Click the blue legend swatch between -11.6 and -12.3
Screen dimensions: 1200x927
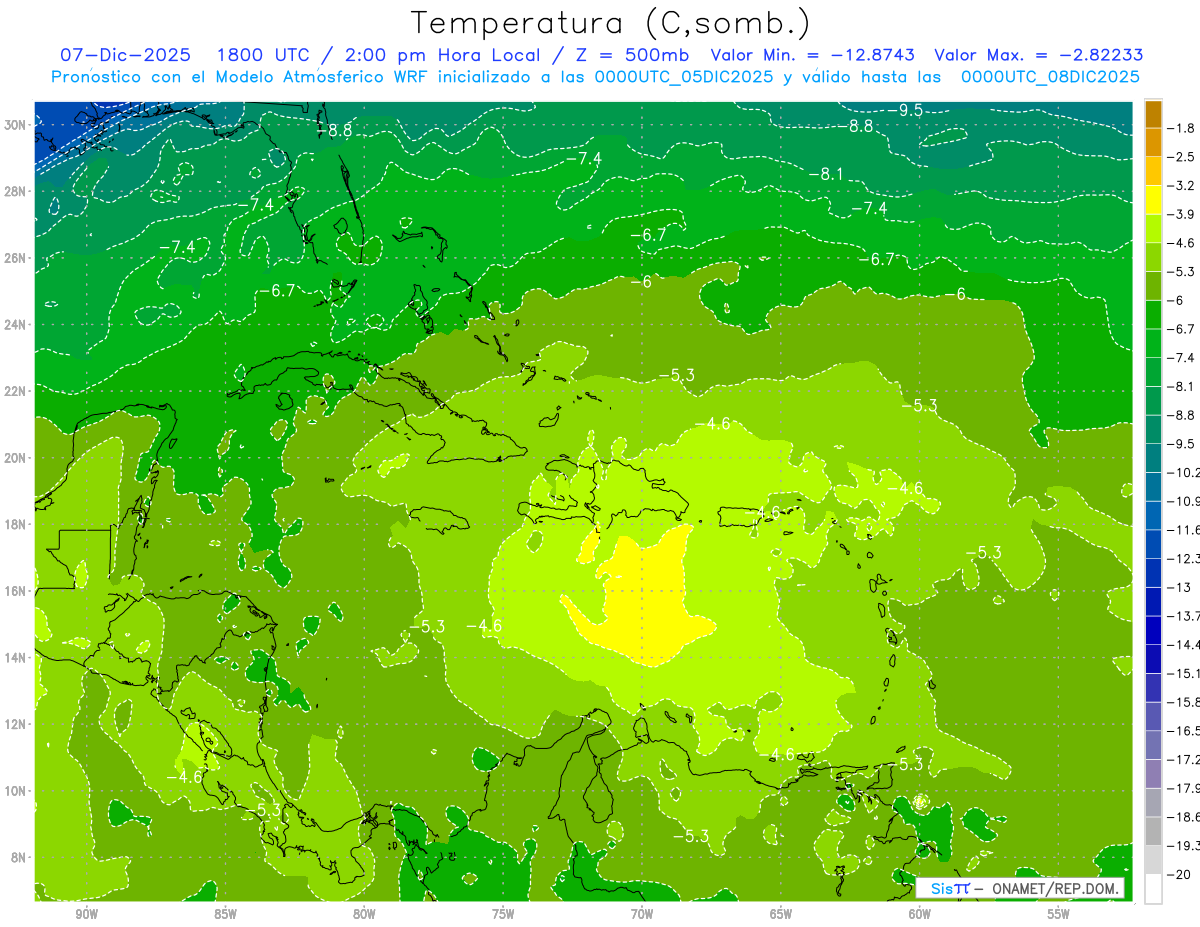pyautogui.click(x=1153, y=544)
